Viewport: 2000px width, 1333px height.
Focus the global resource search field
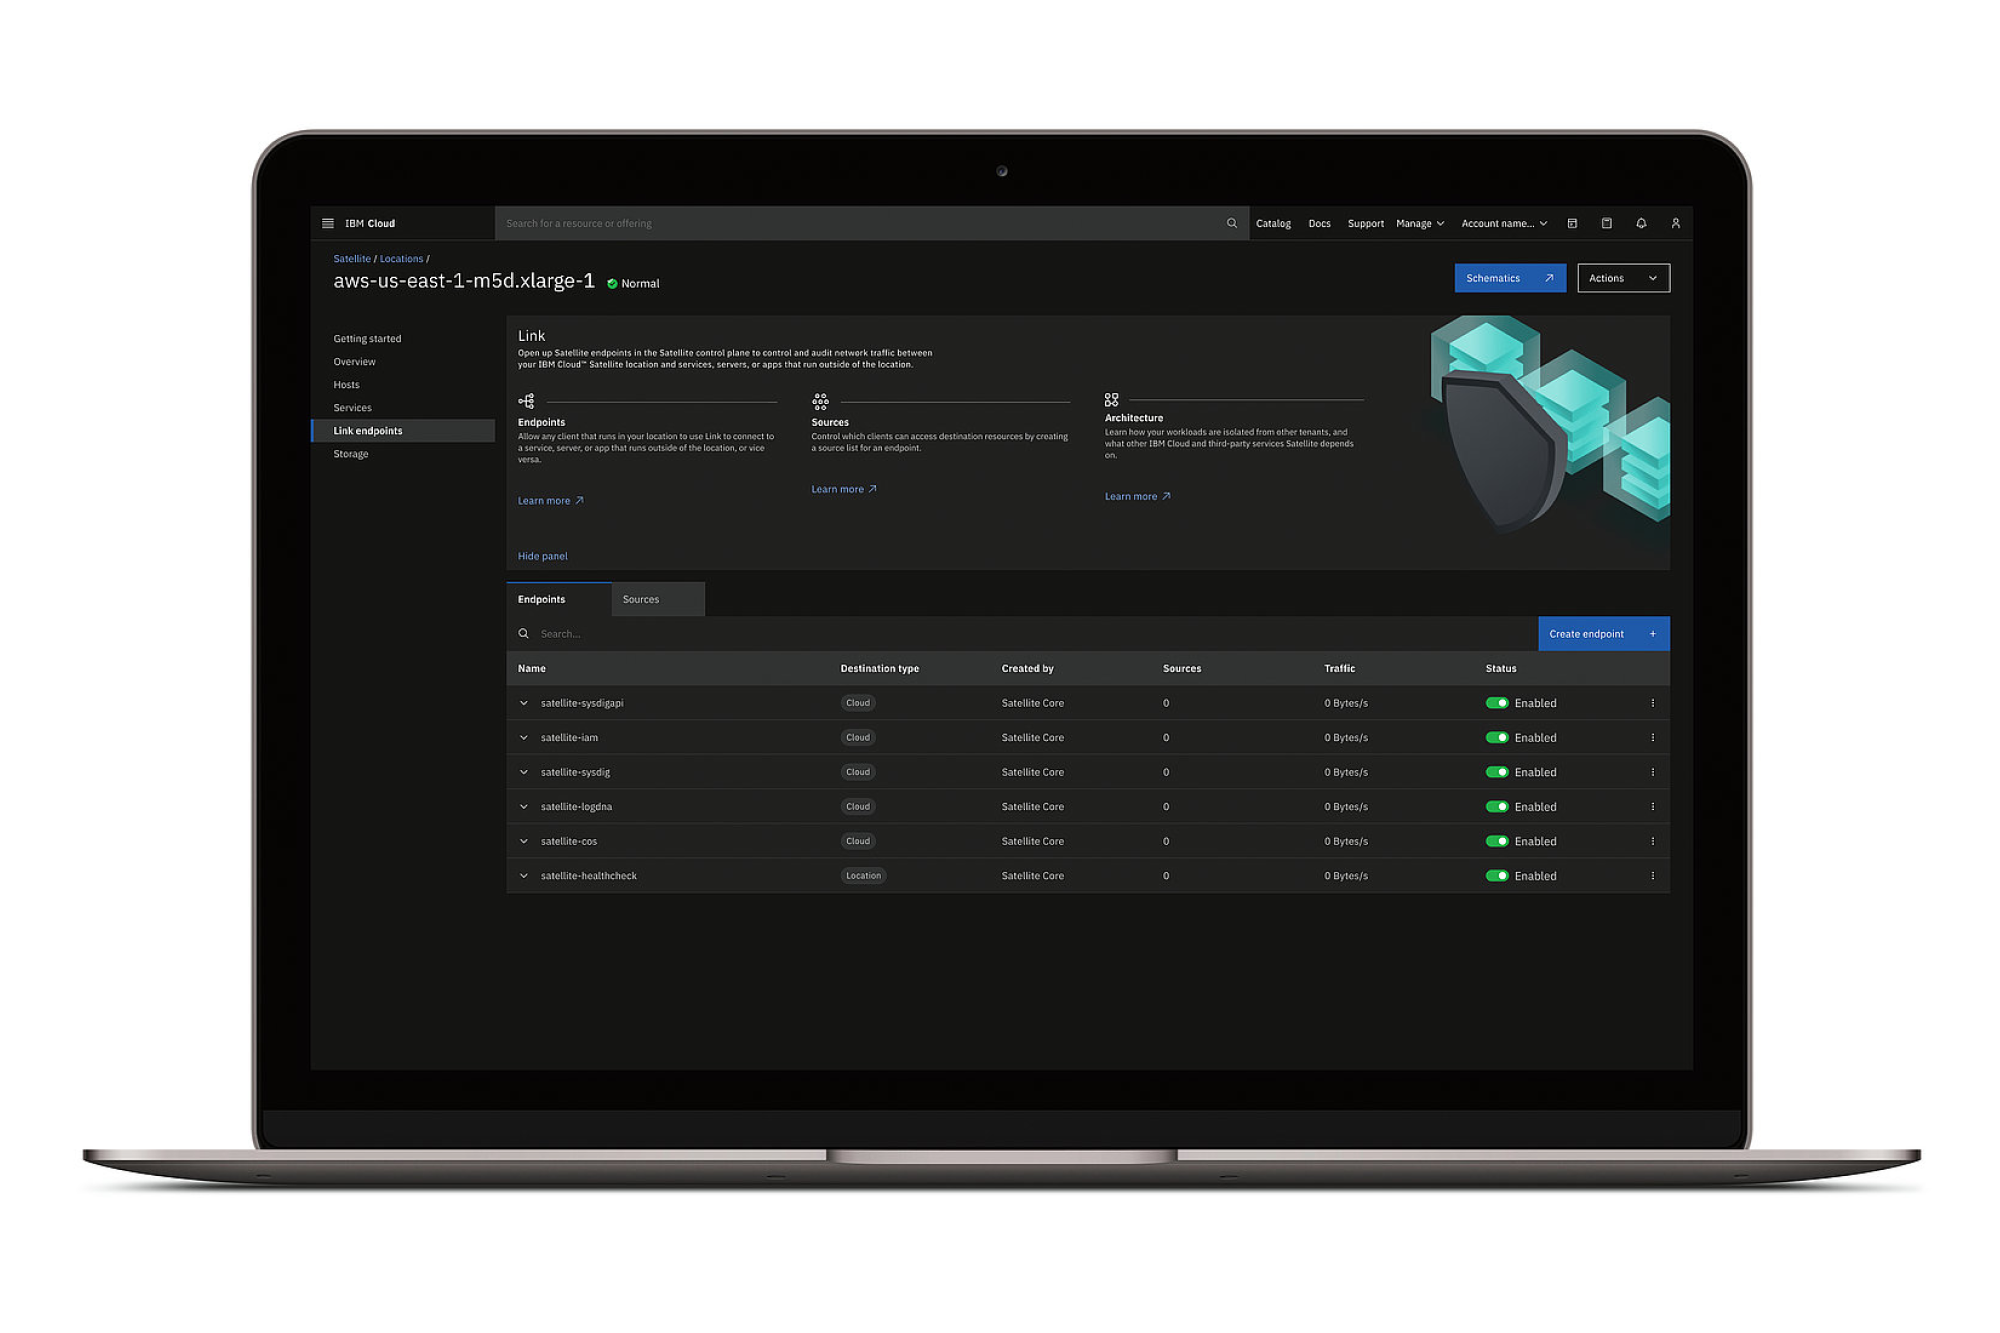871,223
